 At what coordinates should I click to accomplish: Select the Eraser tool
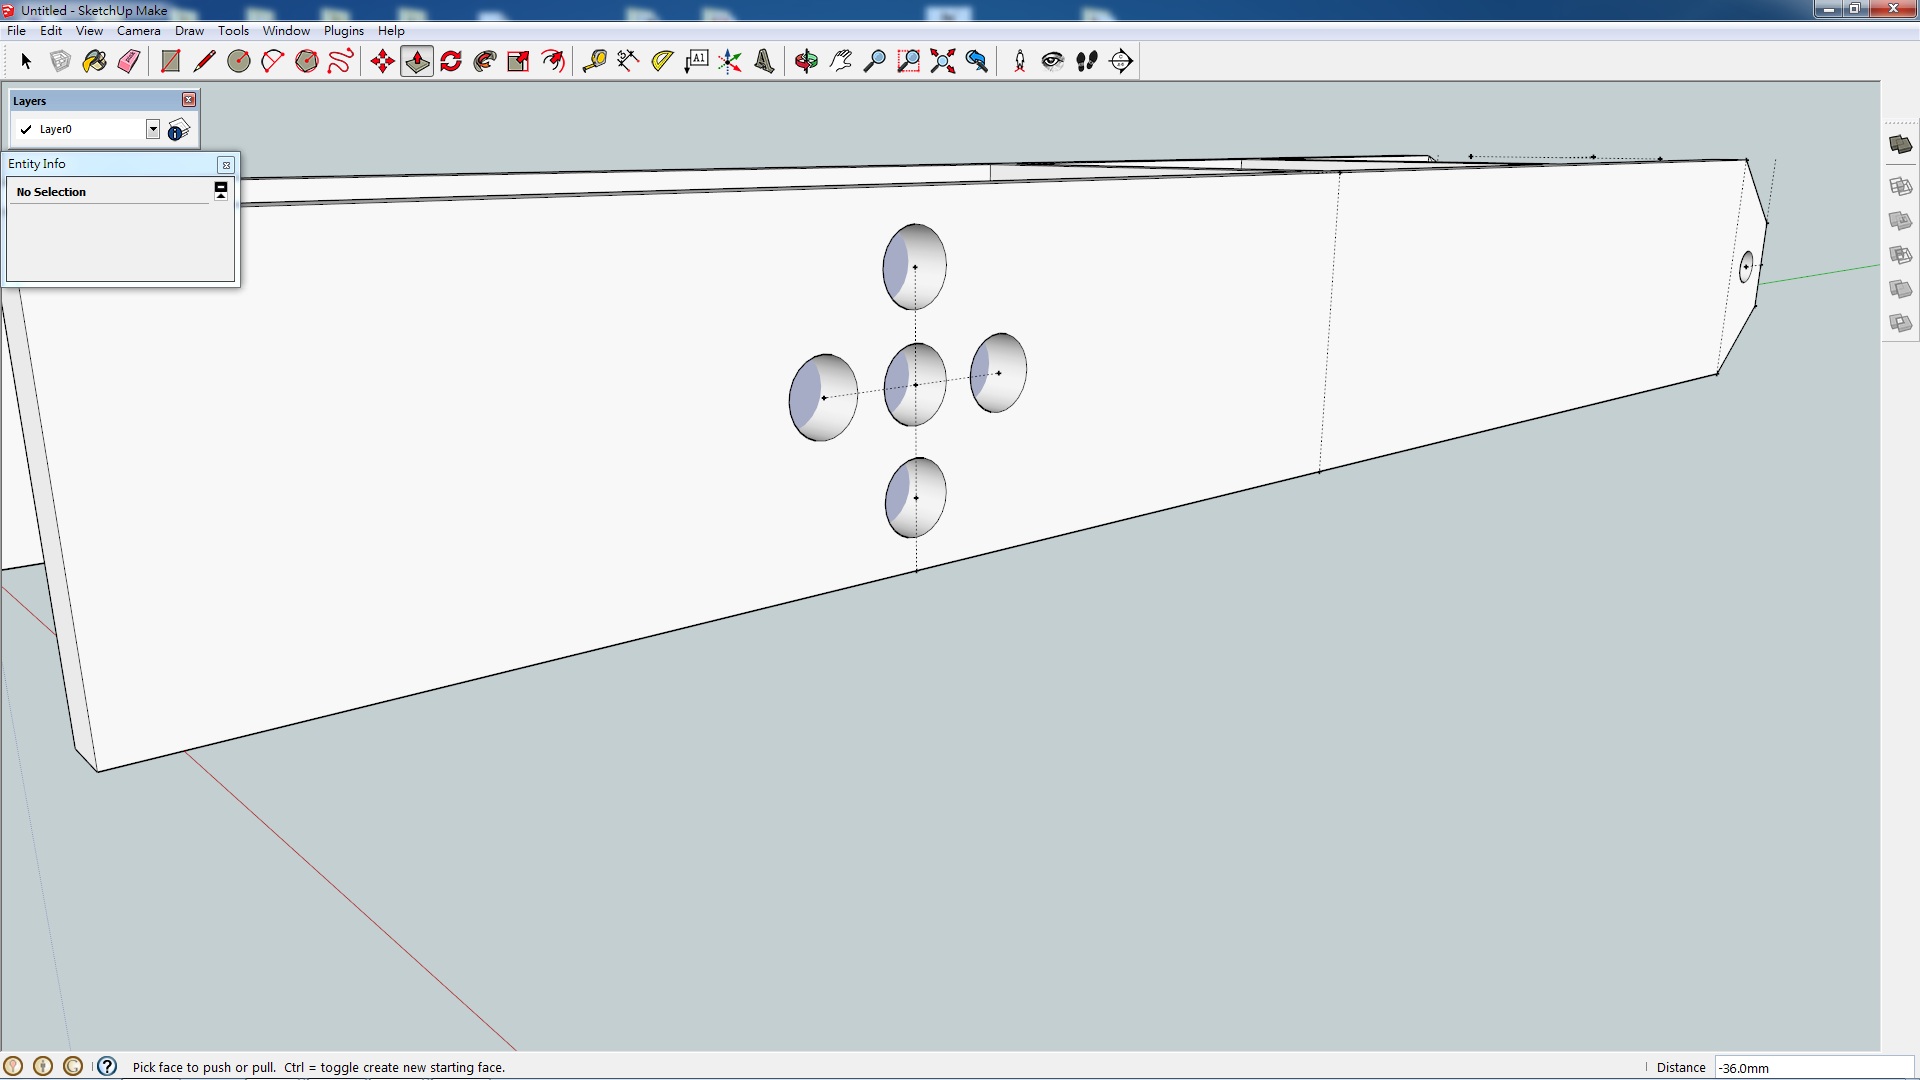pyautogui.click(x=129, y=61)
